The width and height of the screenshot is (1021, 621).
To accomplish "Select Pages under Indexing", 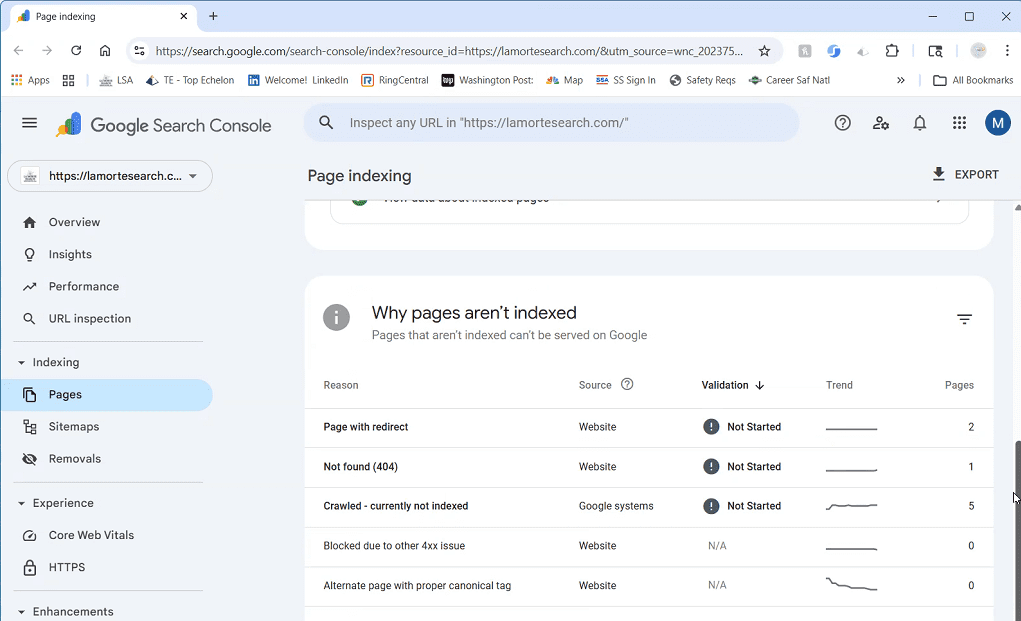I will point(107,395).
